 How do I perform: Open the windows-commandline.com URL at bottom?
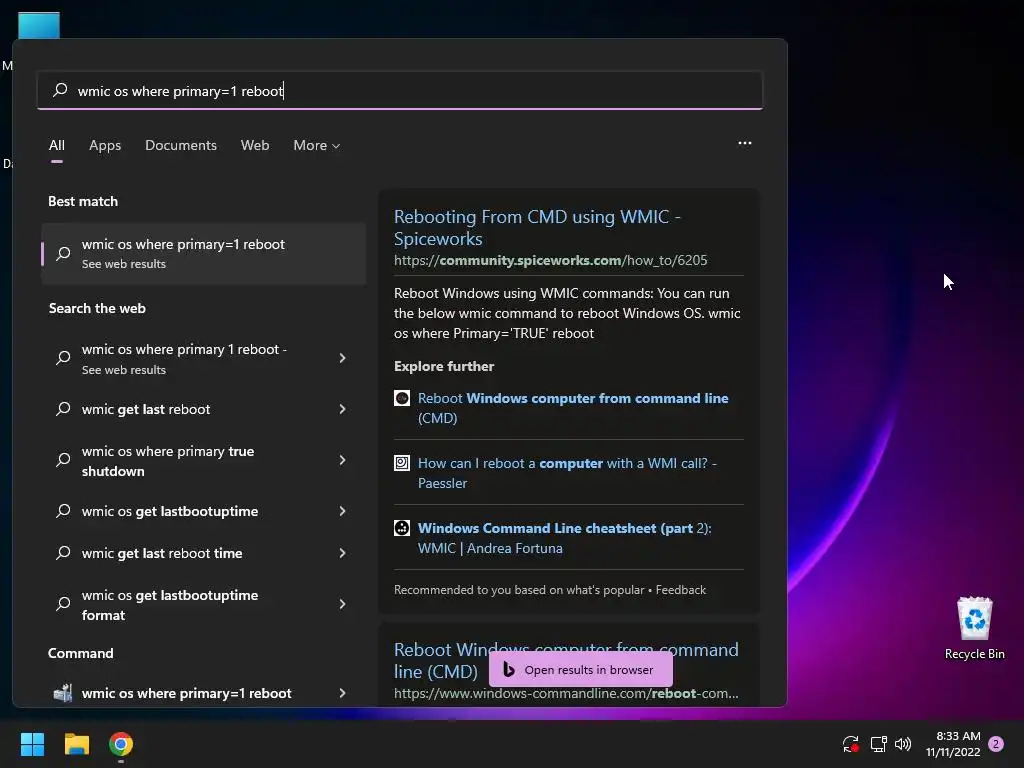point(566,694)
